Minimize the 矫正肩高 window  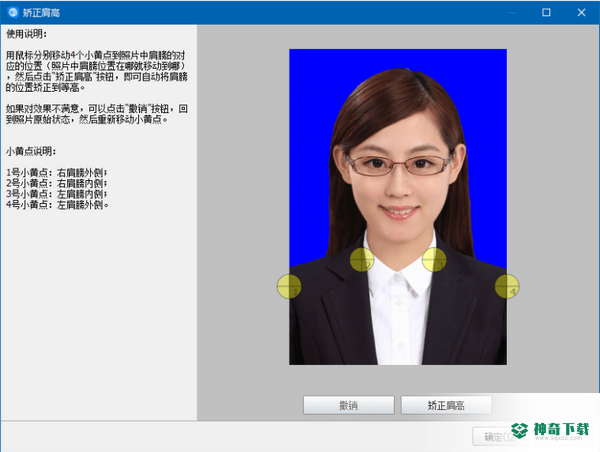click(512, 13)
